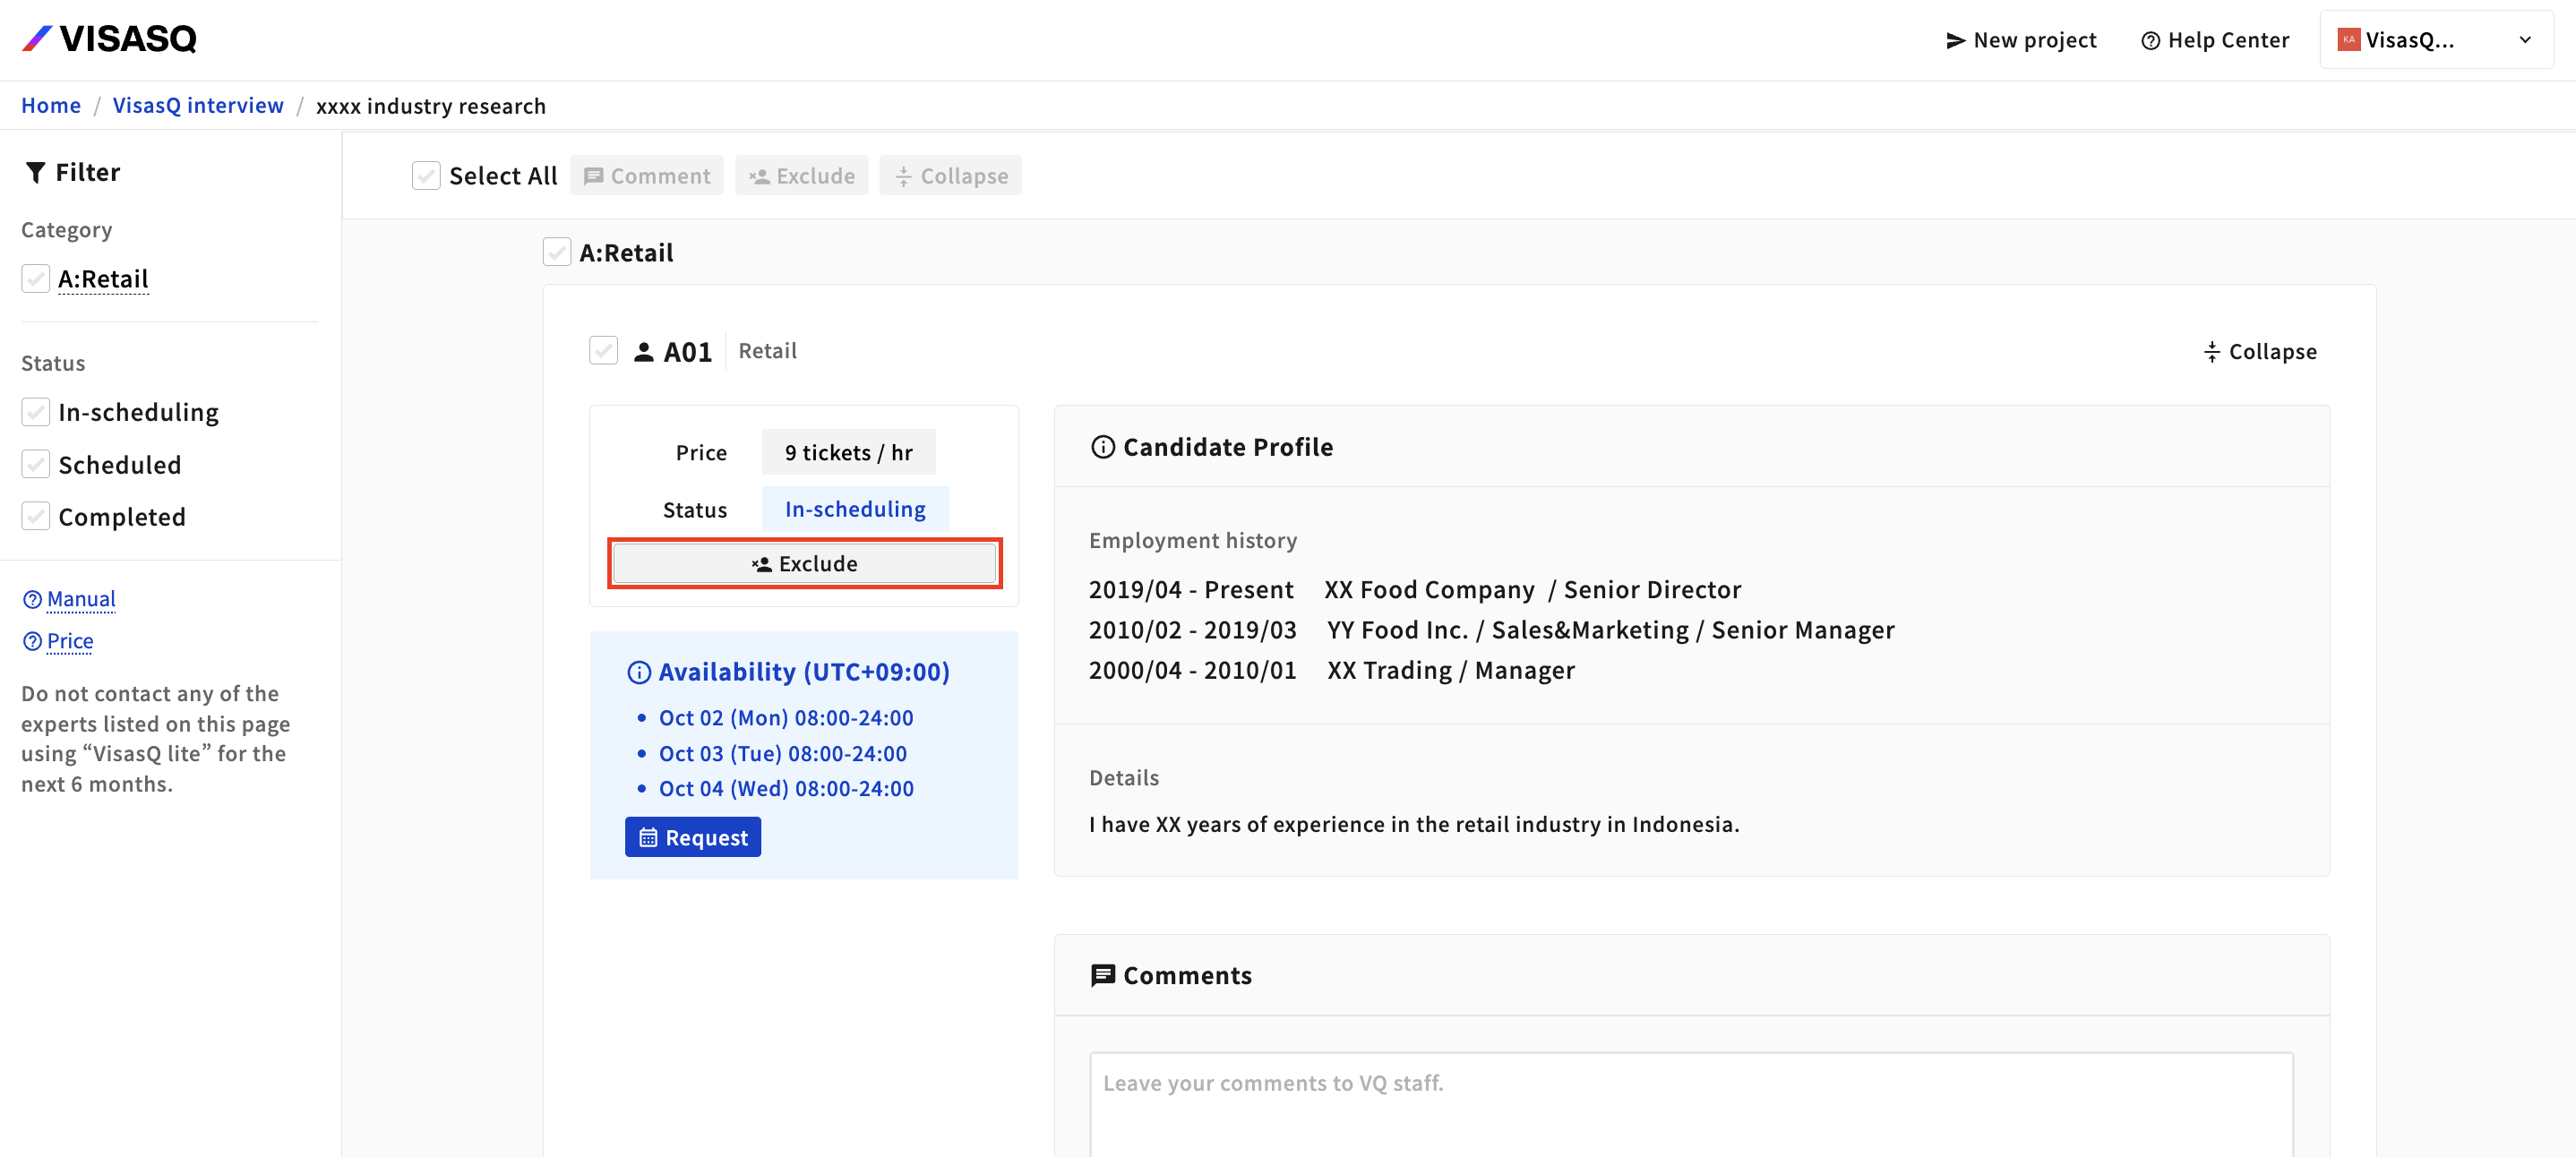Click the Help Center question mark icon
Screen dimensions: 2576x1157
click(2150, 40)
